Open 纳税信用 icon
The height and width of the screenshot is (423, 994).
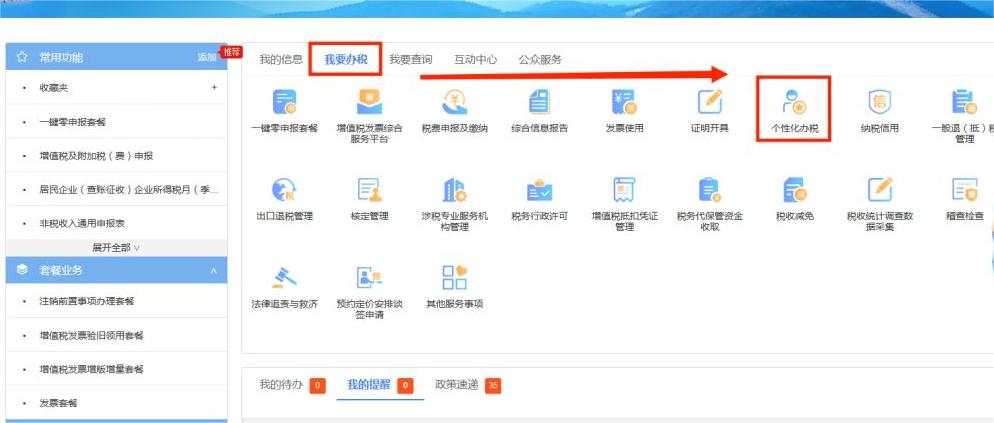[879, 102]
